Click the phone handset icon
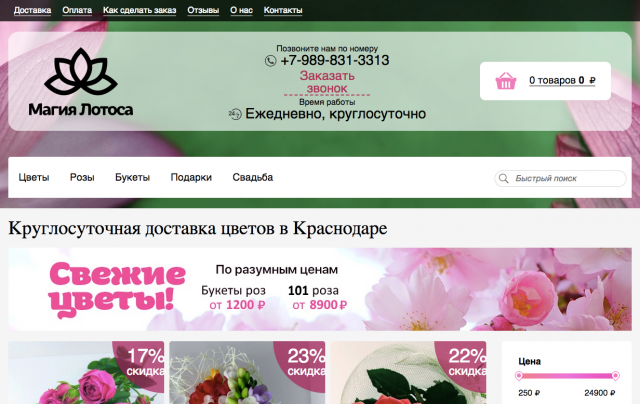640x404 pixels. pos(270,61)
